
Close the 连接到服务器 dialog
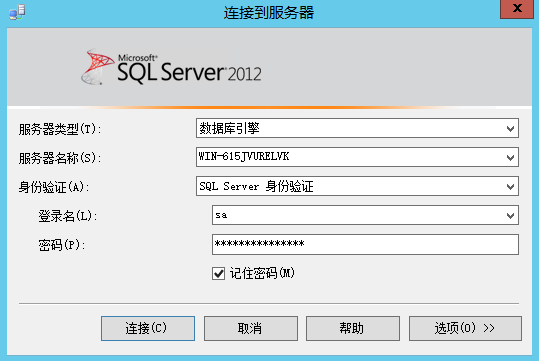click(517, 9)
